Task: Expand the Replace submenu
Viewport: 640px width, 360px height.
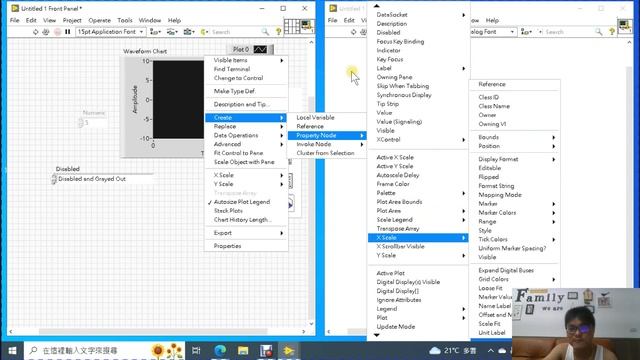Action: [x=246, y=127]
